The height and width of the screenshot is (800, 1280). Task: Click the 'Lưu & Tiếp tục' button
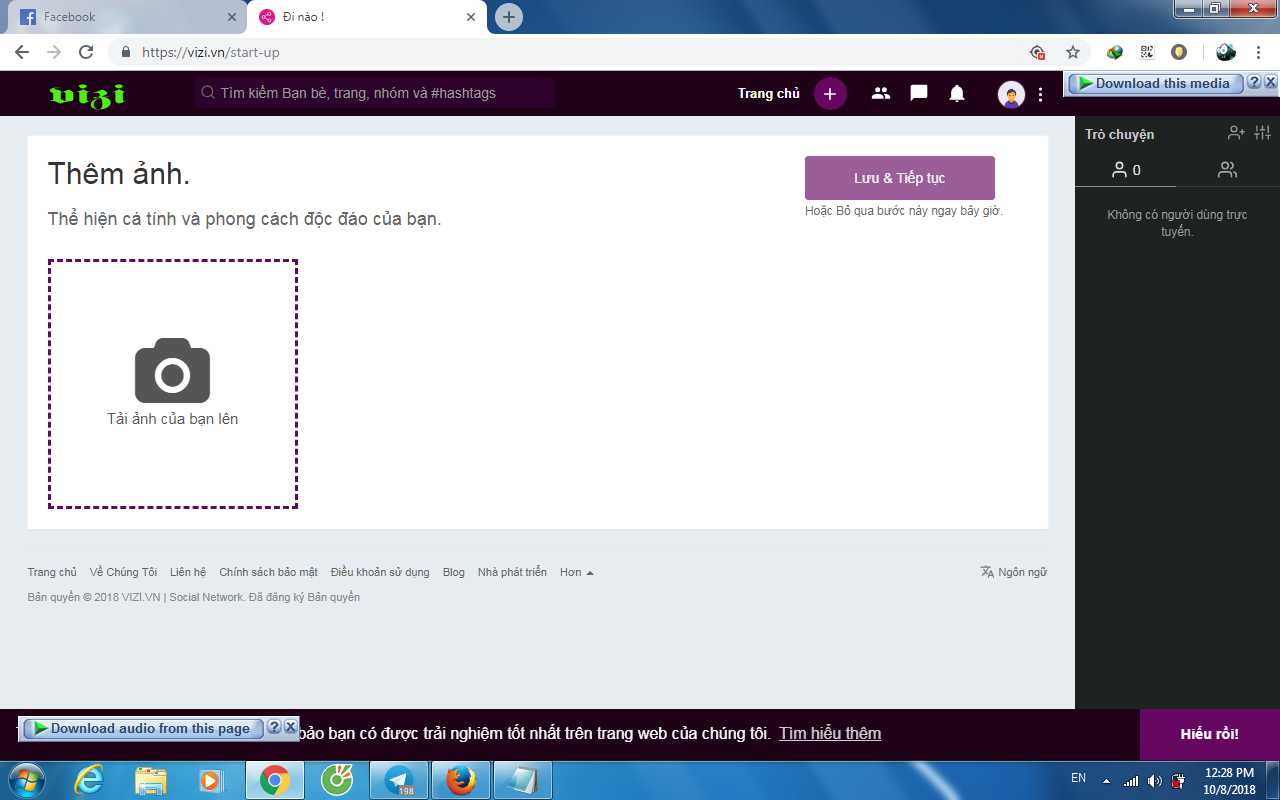coord(899,178)
